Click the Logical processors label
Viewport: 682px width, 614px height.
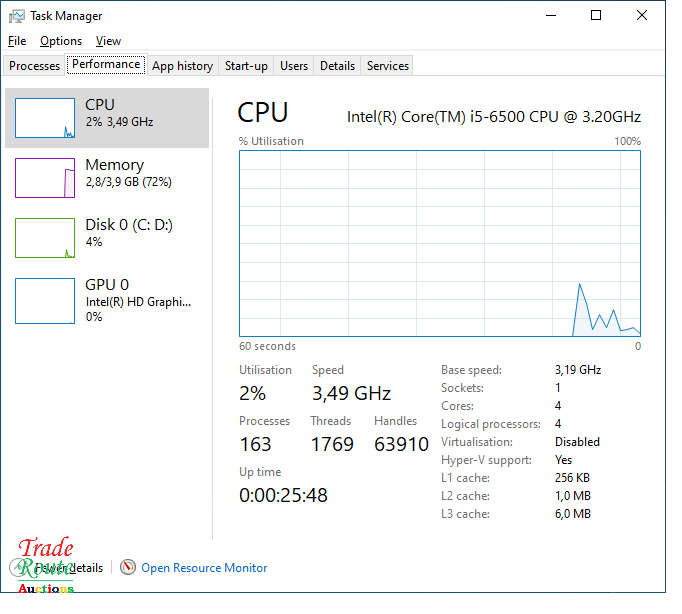coord(491,424)
